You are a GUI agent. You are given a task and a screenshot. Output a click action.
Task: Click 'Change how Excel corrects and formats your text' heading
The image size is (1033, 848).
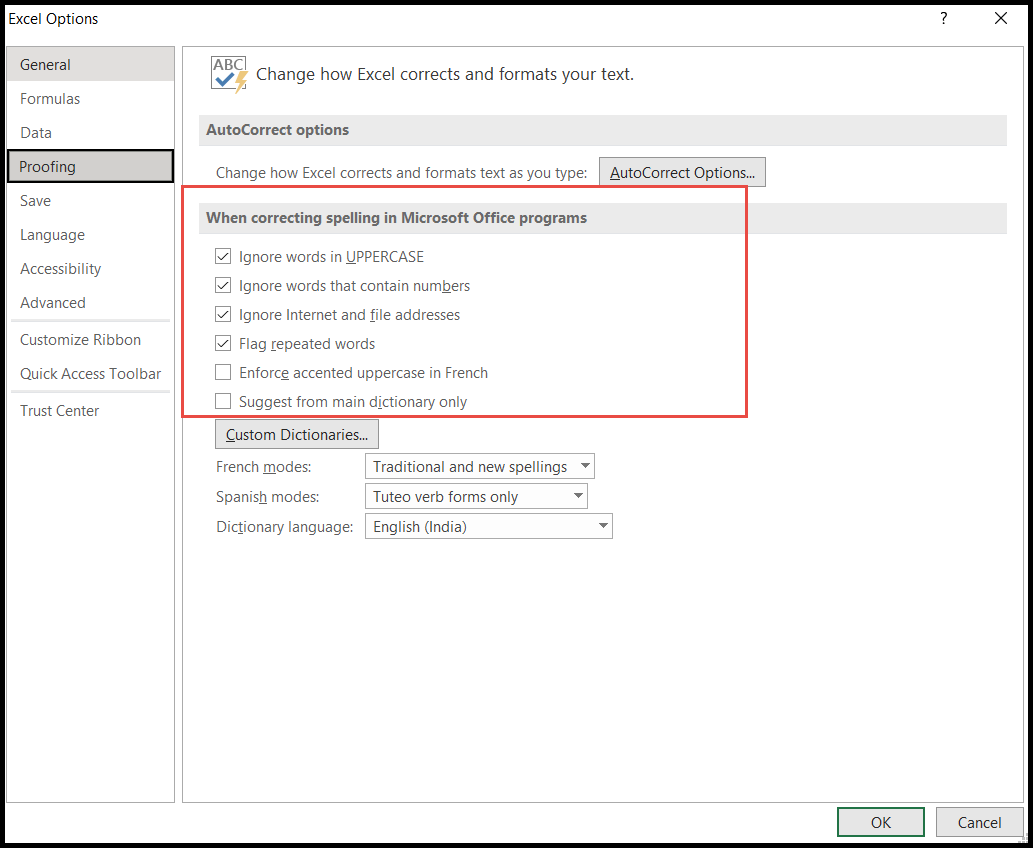[x=445, y=74]
